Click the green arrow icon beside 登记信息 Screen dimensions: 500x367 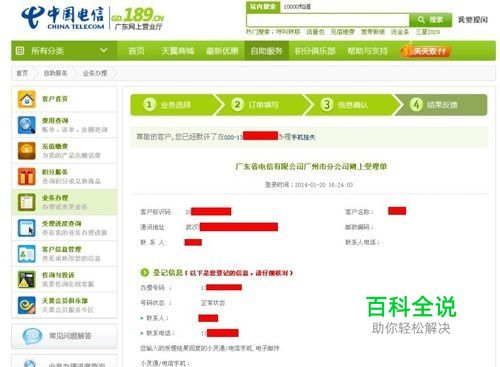click(x=145, y=273)
